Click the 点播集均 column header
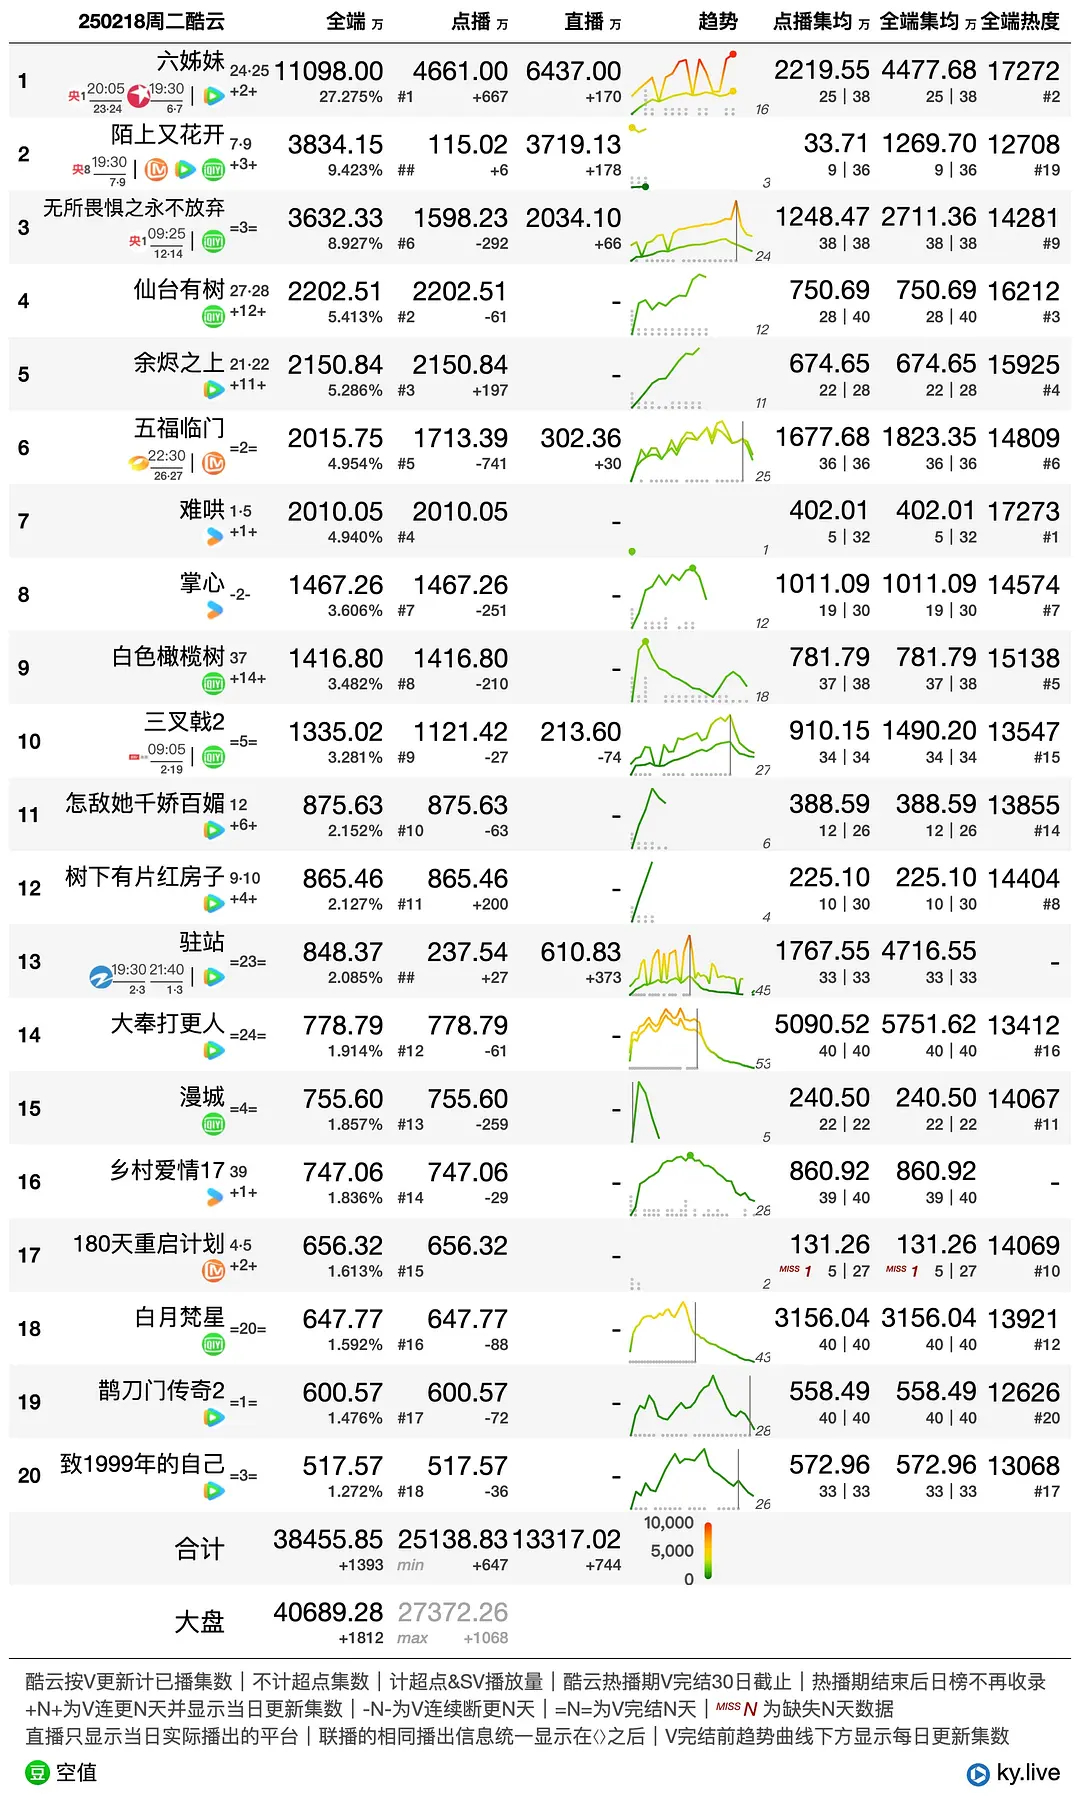The image size is (1080, 1812). coord(820,21)
